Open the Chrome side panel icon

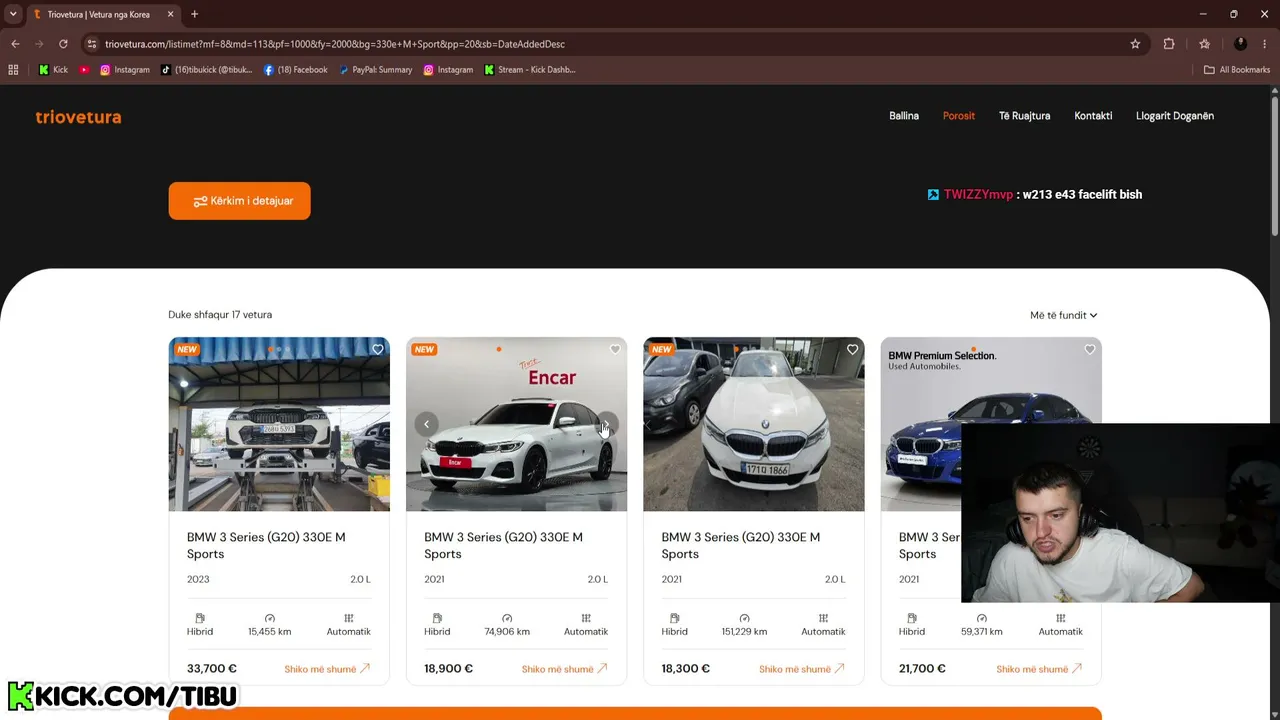coord(1204,44)
